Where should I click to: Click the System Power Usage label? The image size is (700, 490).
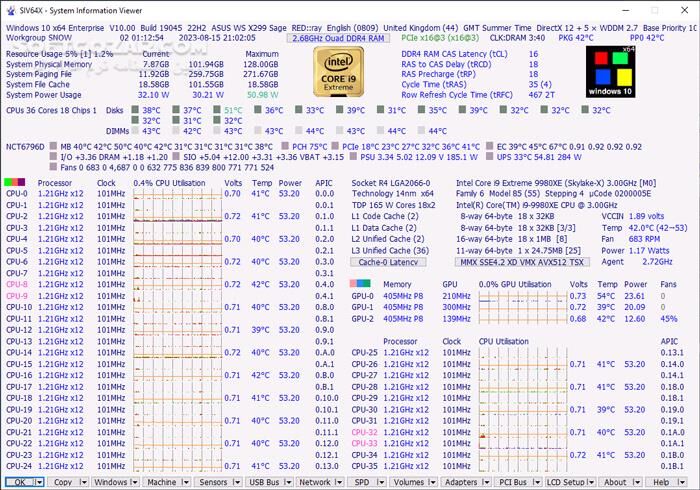tap(44, 95)
